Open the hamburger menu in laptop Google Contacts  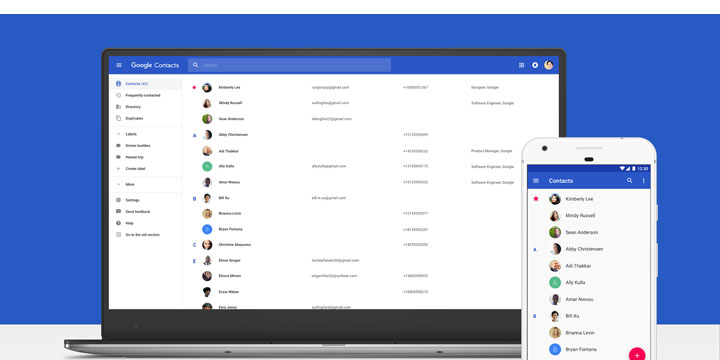(x=119, y=65)
